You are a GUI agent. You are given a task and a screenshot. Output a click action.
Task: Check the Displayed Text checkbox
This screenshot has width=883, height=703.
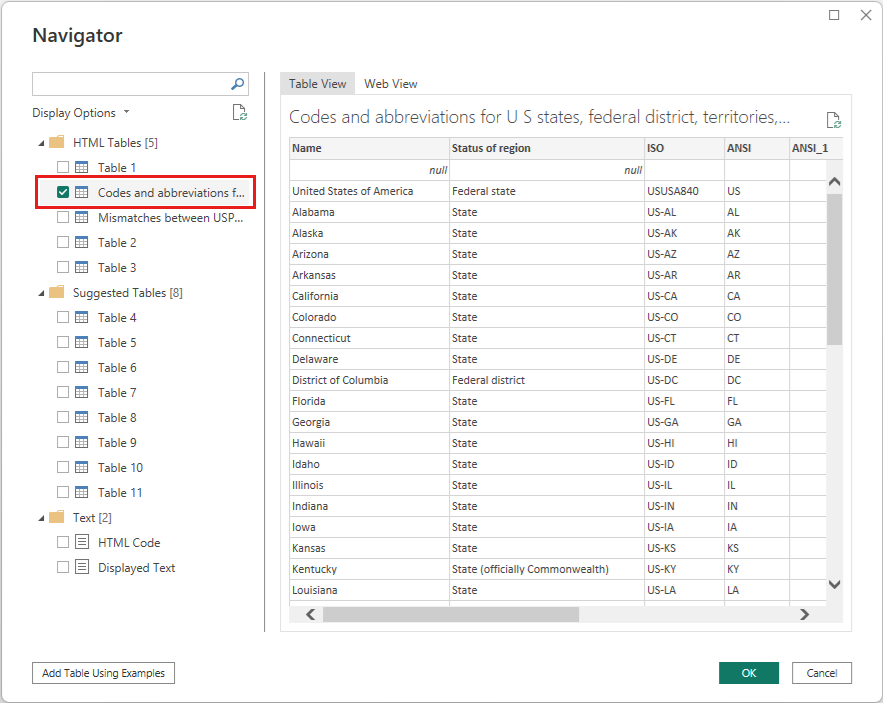pos(63,567)
